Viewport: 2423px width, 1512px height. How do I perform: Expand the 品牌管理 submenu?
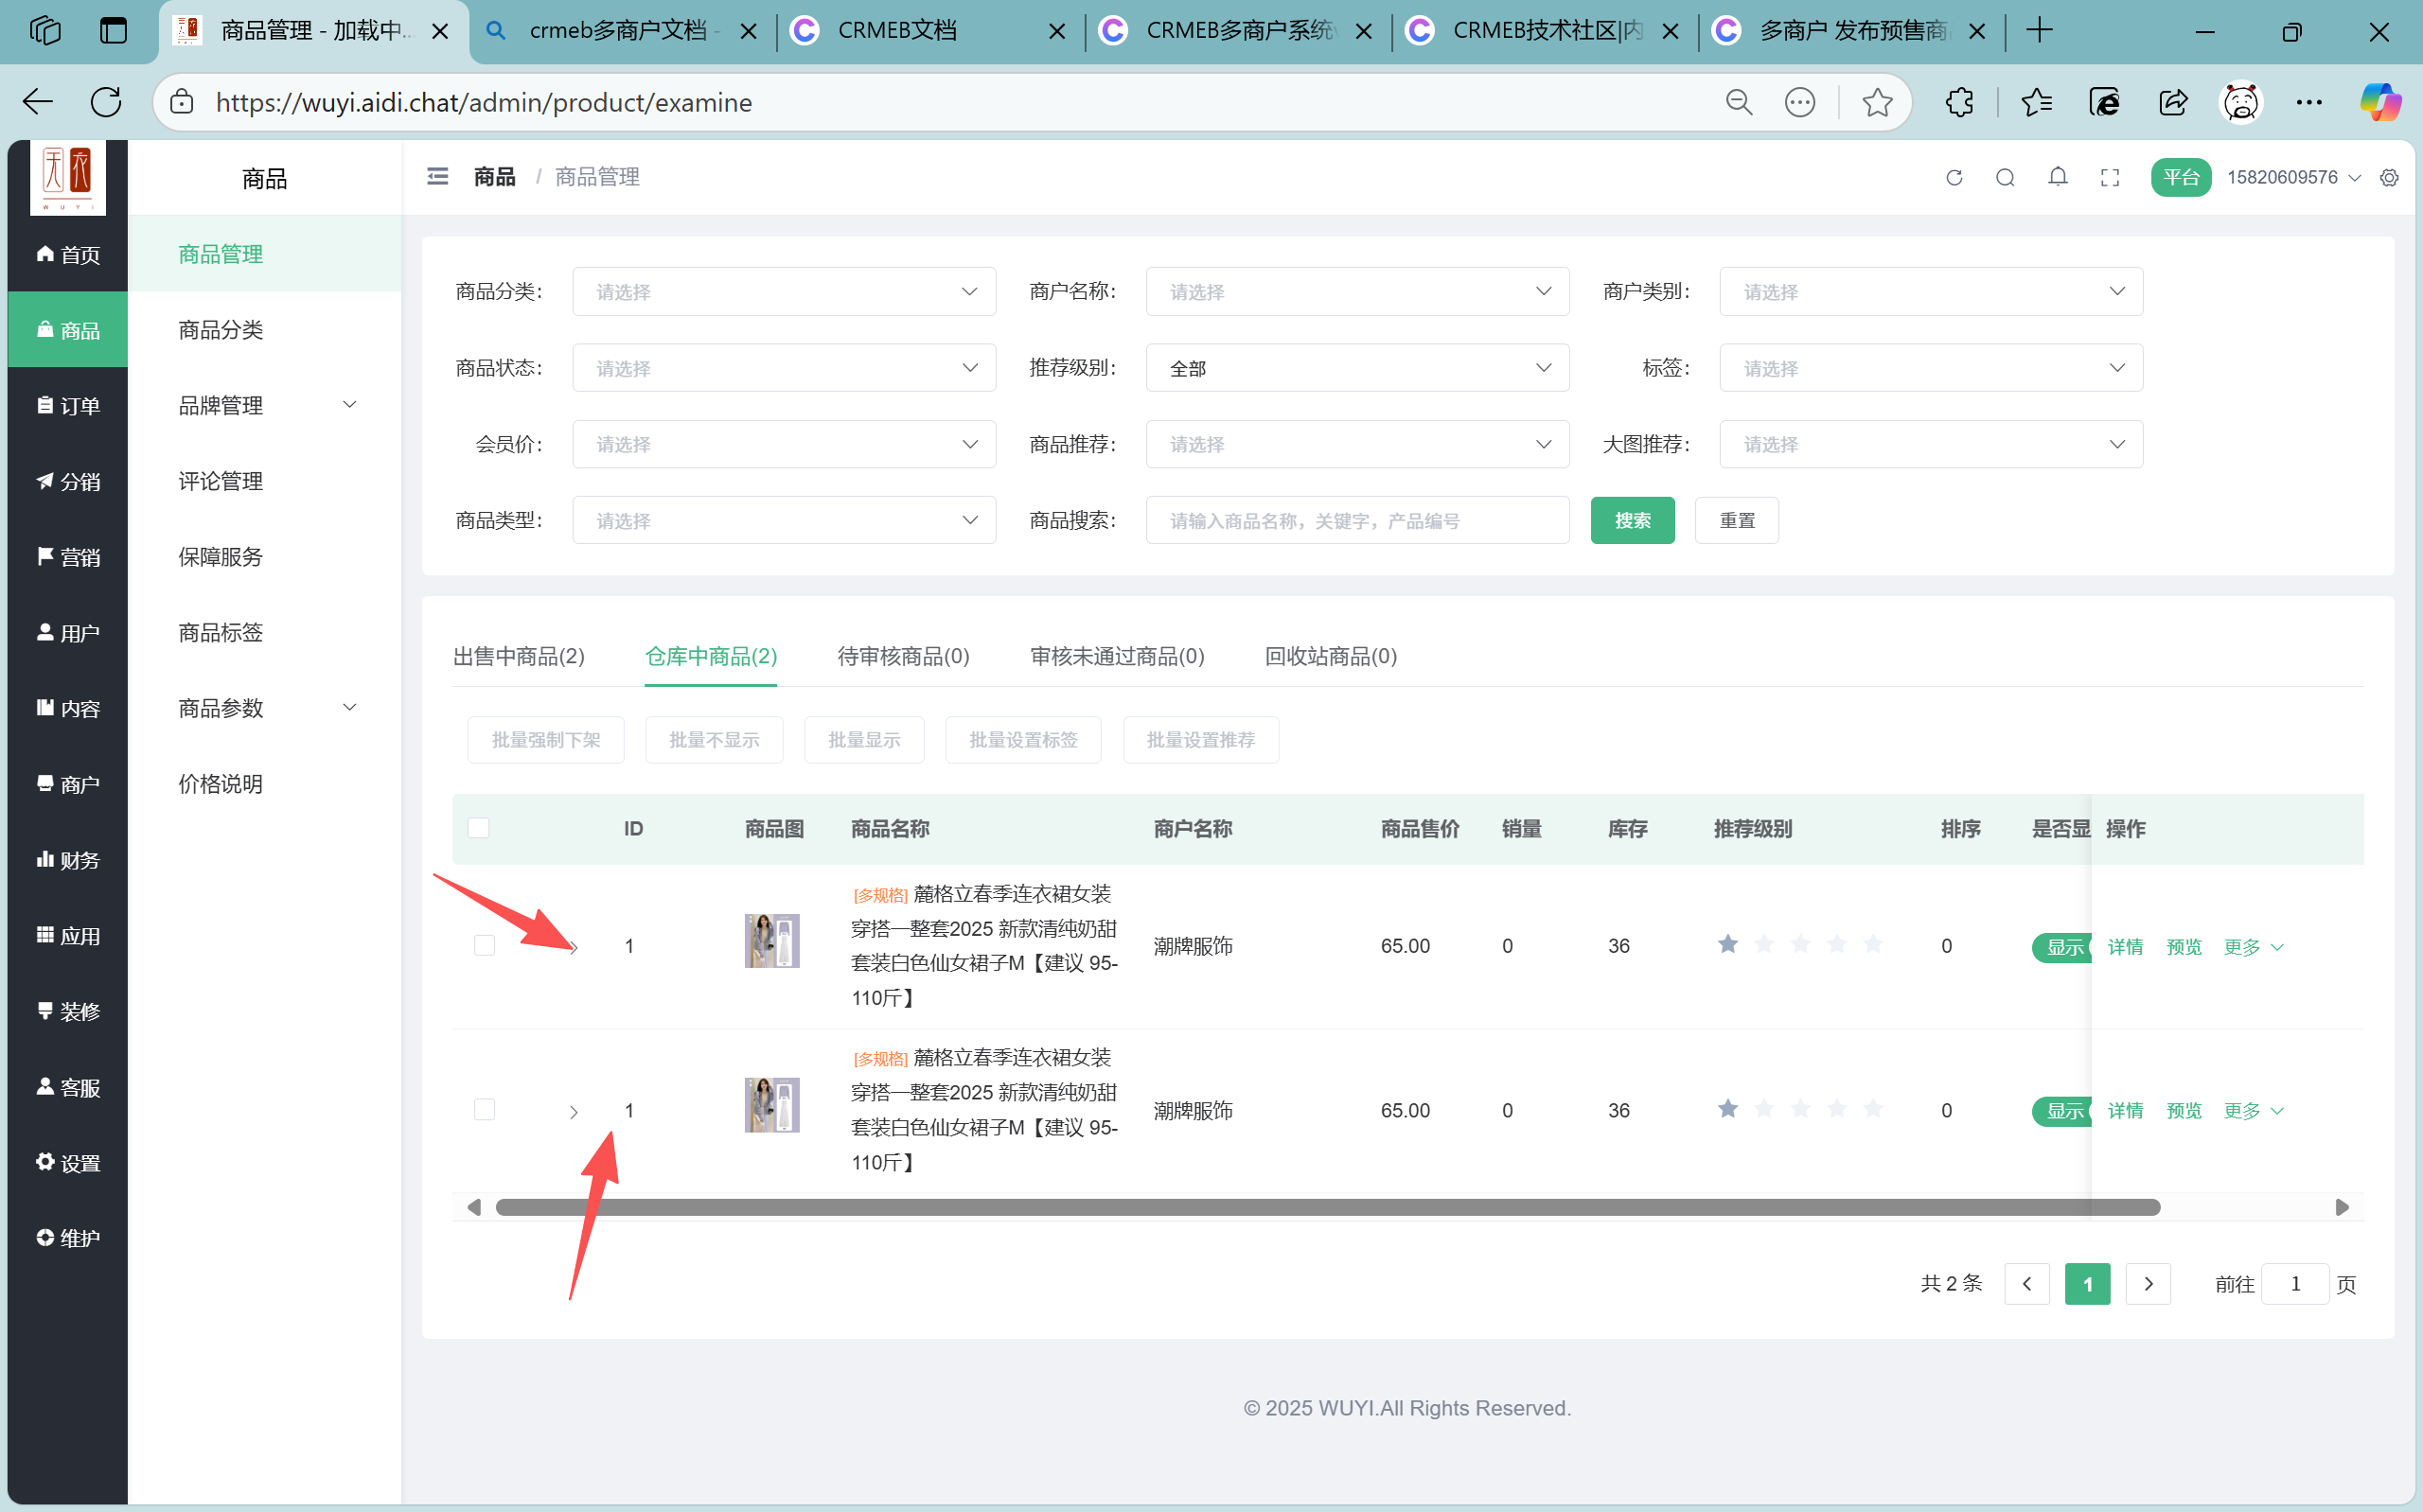coord(264,405)
